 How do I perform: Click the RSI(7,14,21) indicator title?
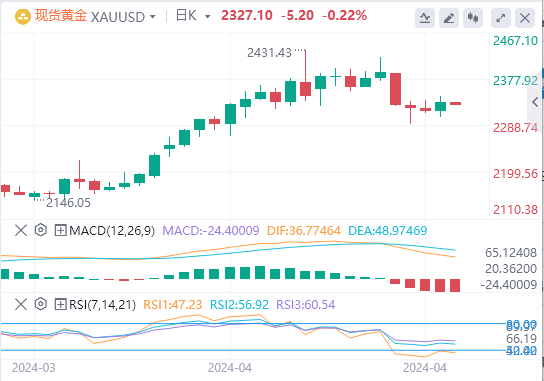click(x=102, y=305)
